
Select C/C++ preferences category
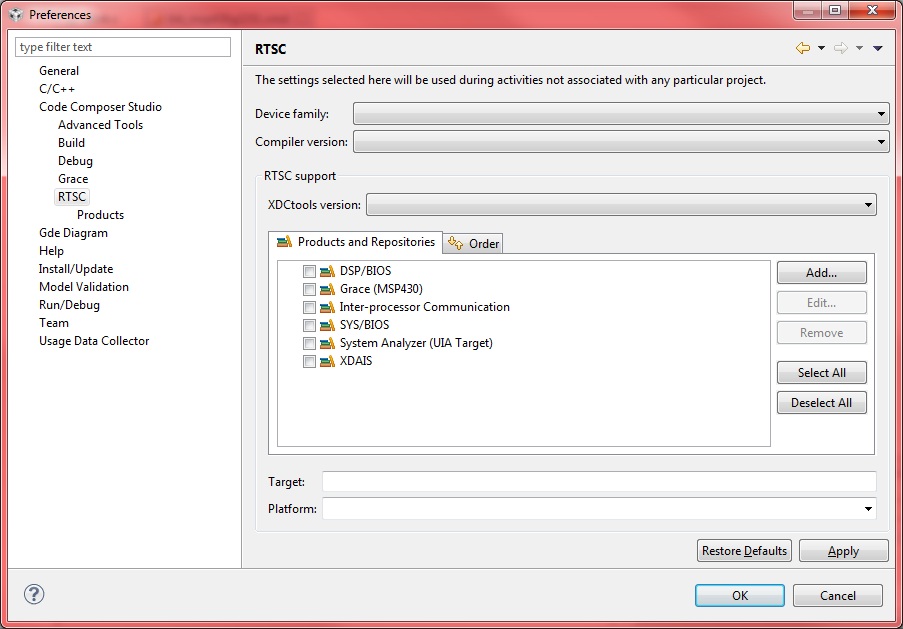57,89
